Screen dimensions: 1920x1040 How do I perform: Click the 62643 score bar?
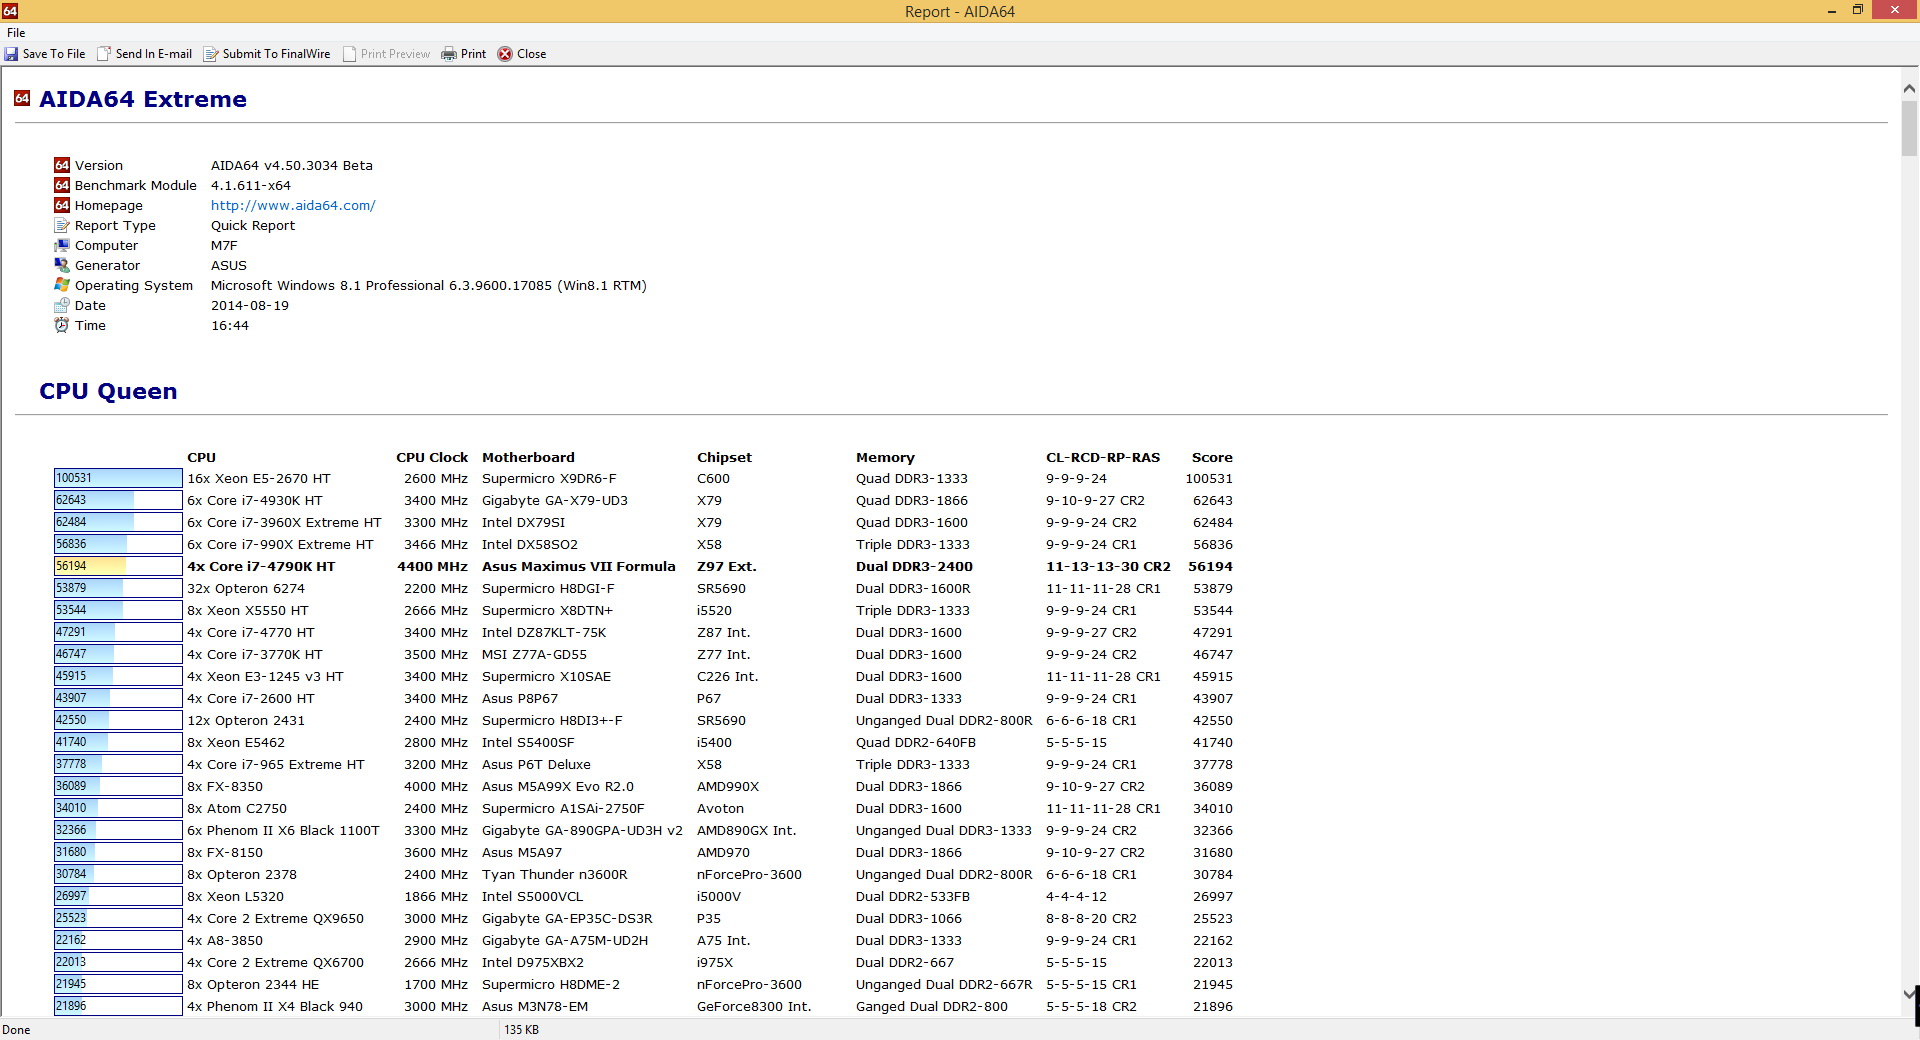[118, 500]
